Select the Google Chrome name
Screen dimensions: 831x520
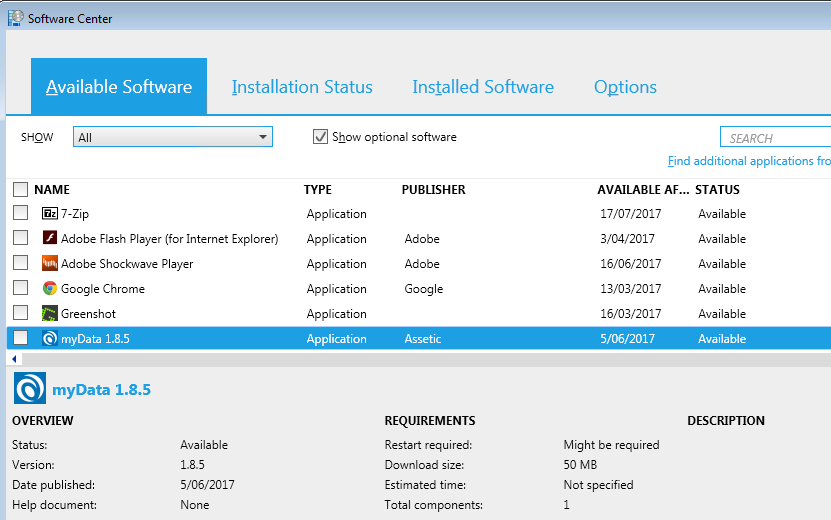coord(103,289)
